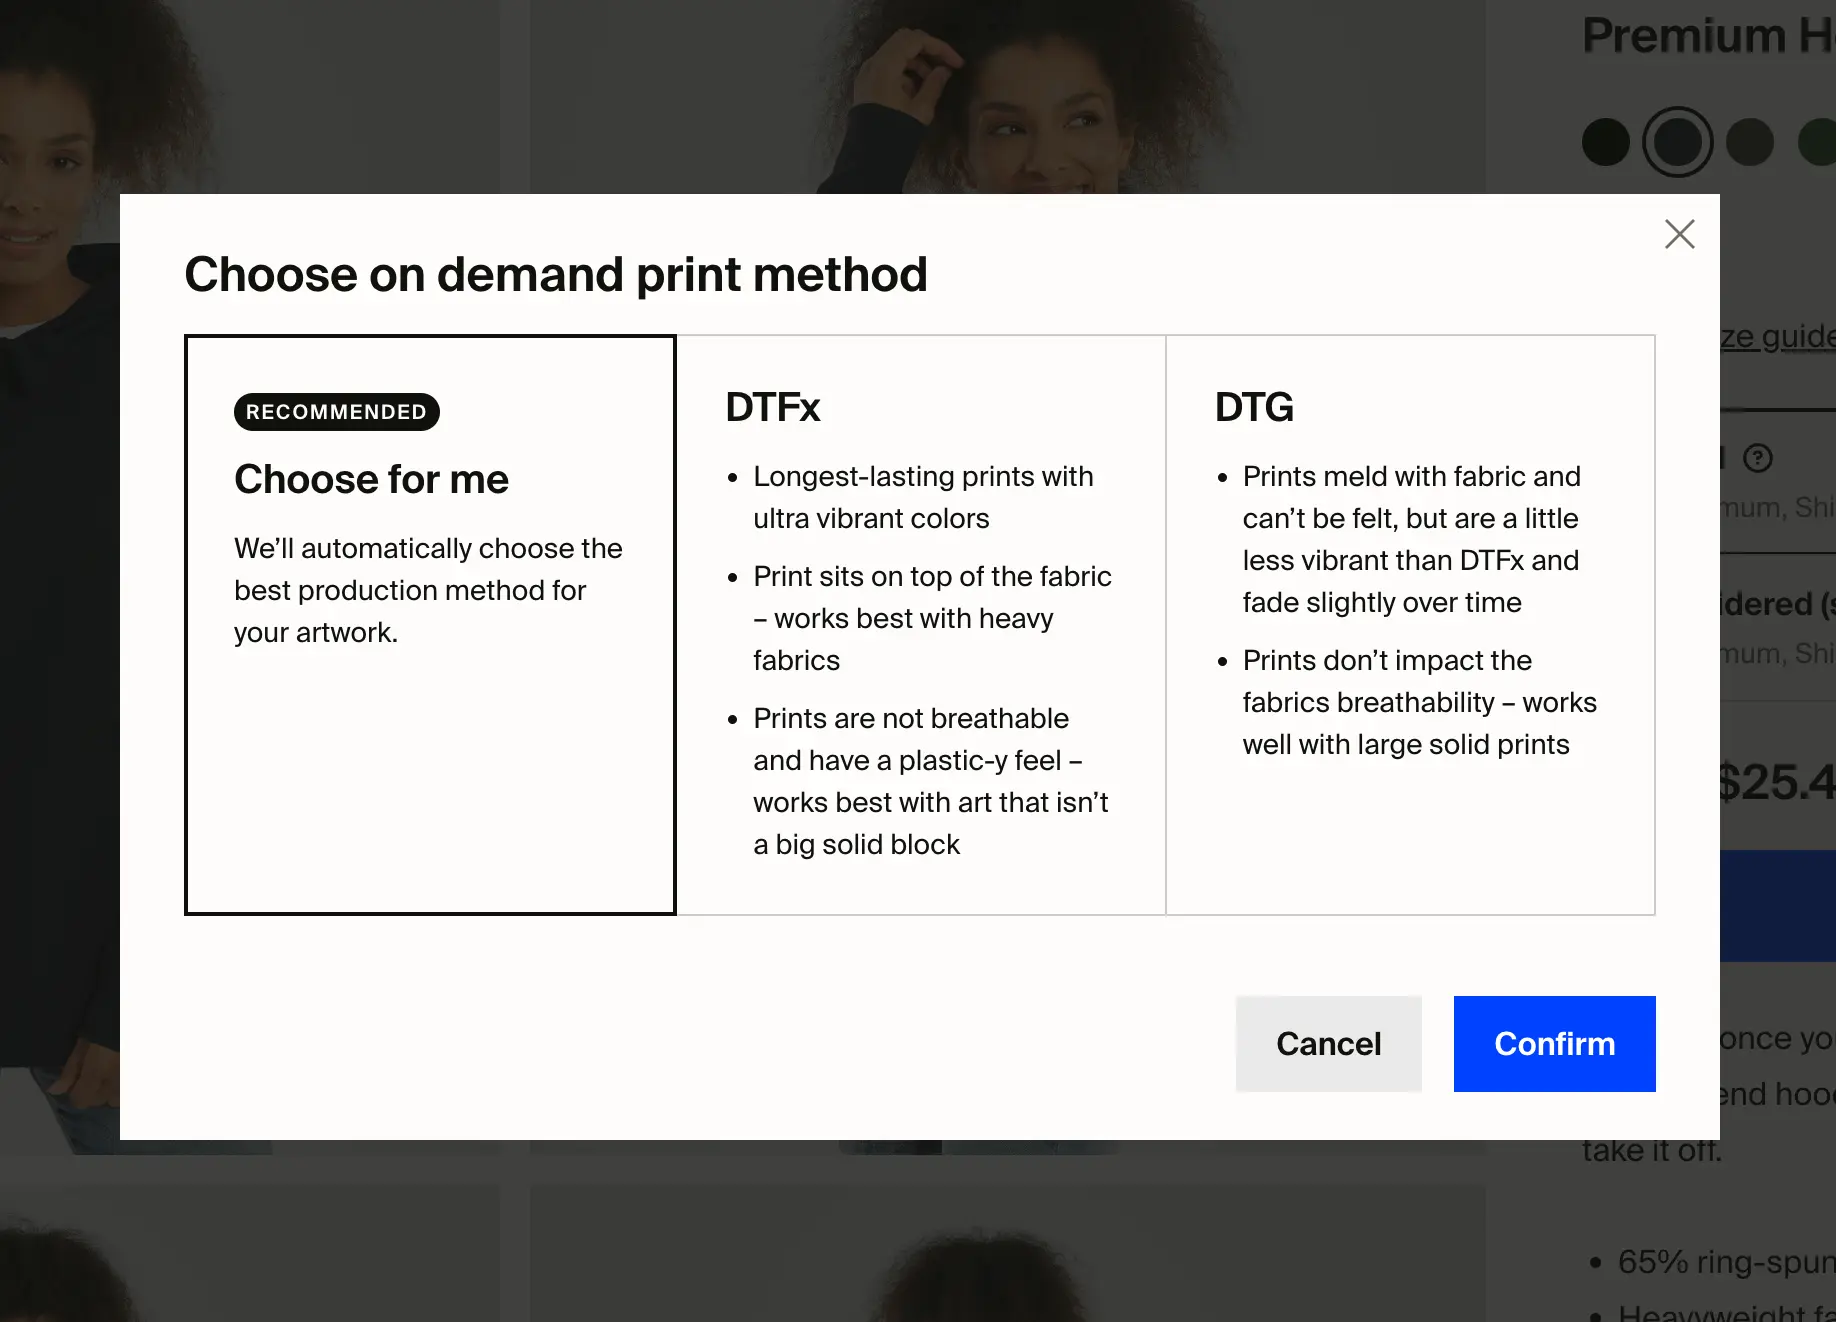The width and height of the screenshot is (1836, 1322).
Task: Click the currently circled second color swatch
Action: 1677,141
